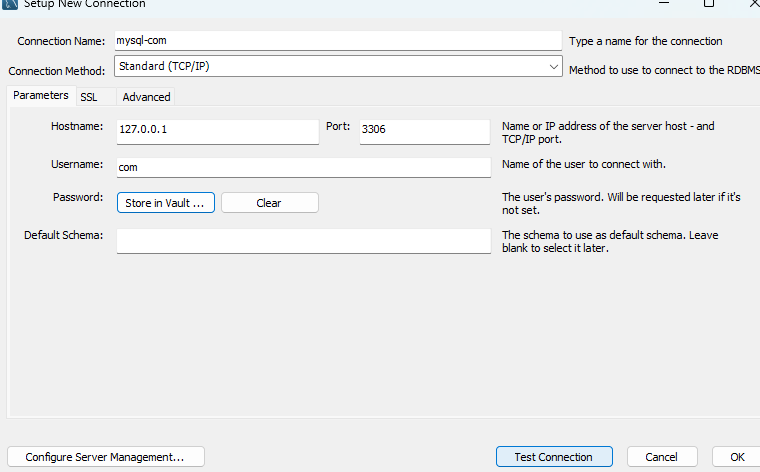Click the 'Name of the user to connect with' hint

point(584,164)
